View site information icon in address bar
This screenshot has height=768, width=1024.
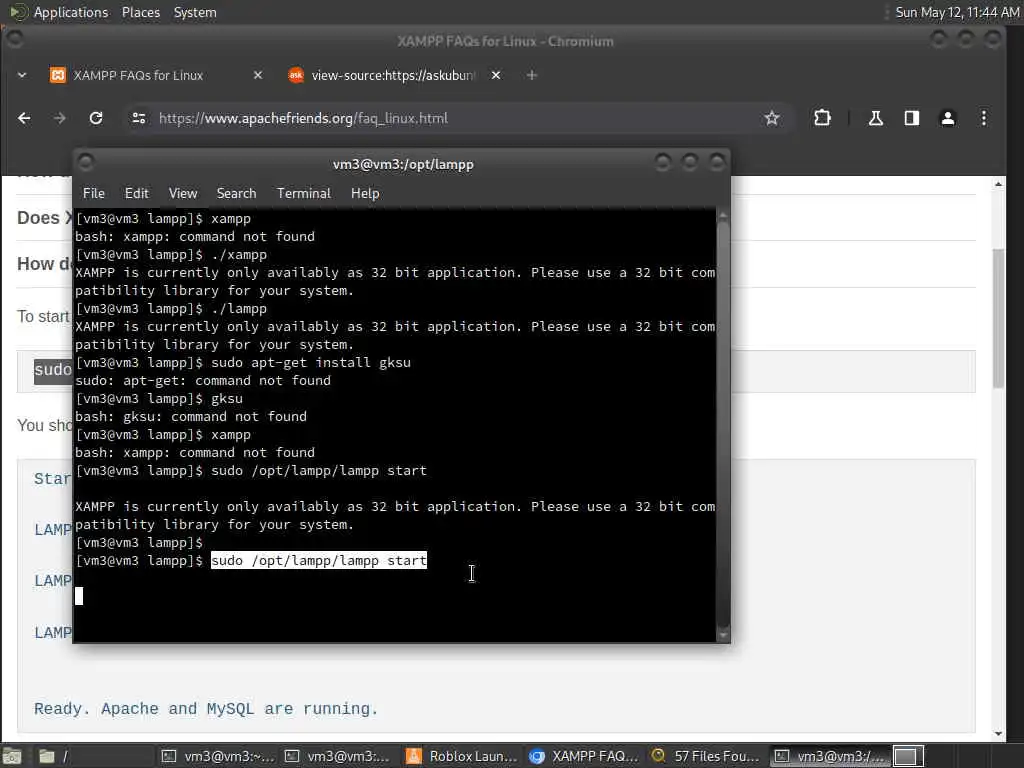[138, 118]
